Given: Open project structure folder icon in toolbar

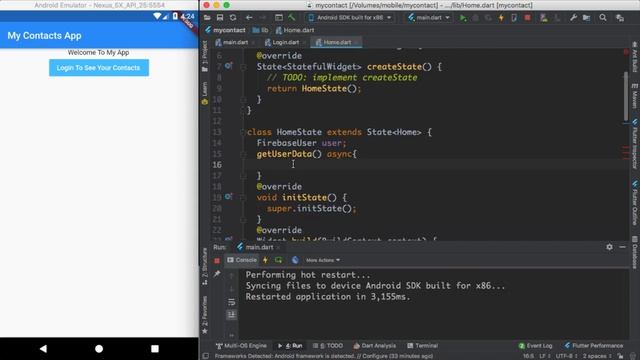Looking at the screenshot, I should coord(587,18).
